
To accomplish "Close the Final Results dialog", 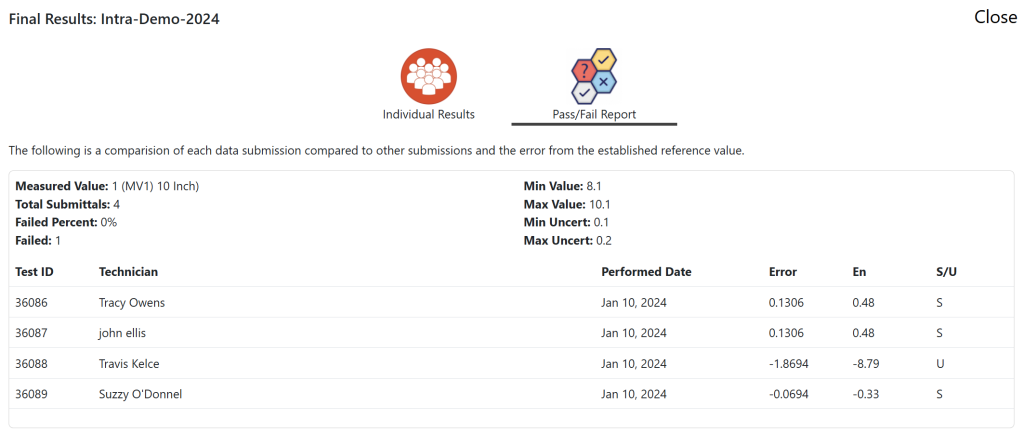I will [995, 17].
